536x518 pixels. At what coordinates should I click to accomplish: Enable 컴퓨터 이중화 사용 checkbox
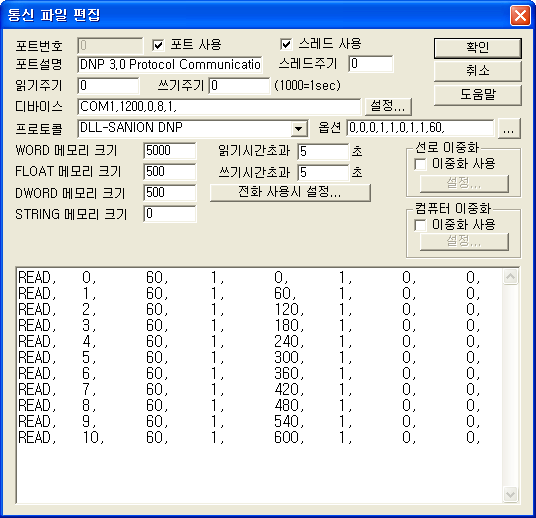[420, 225]
